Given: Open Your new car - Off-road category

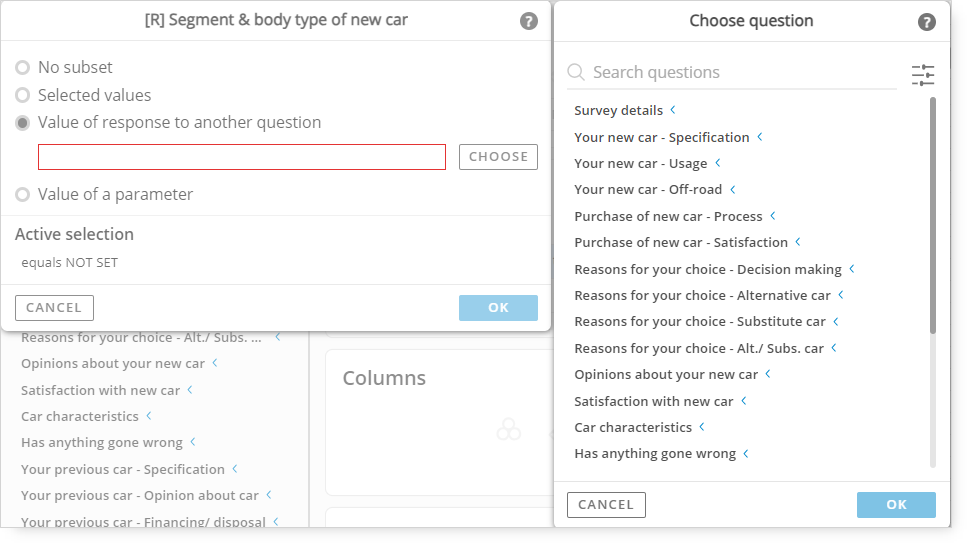Looking at the screenshot, I should [x=648, y=189].
